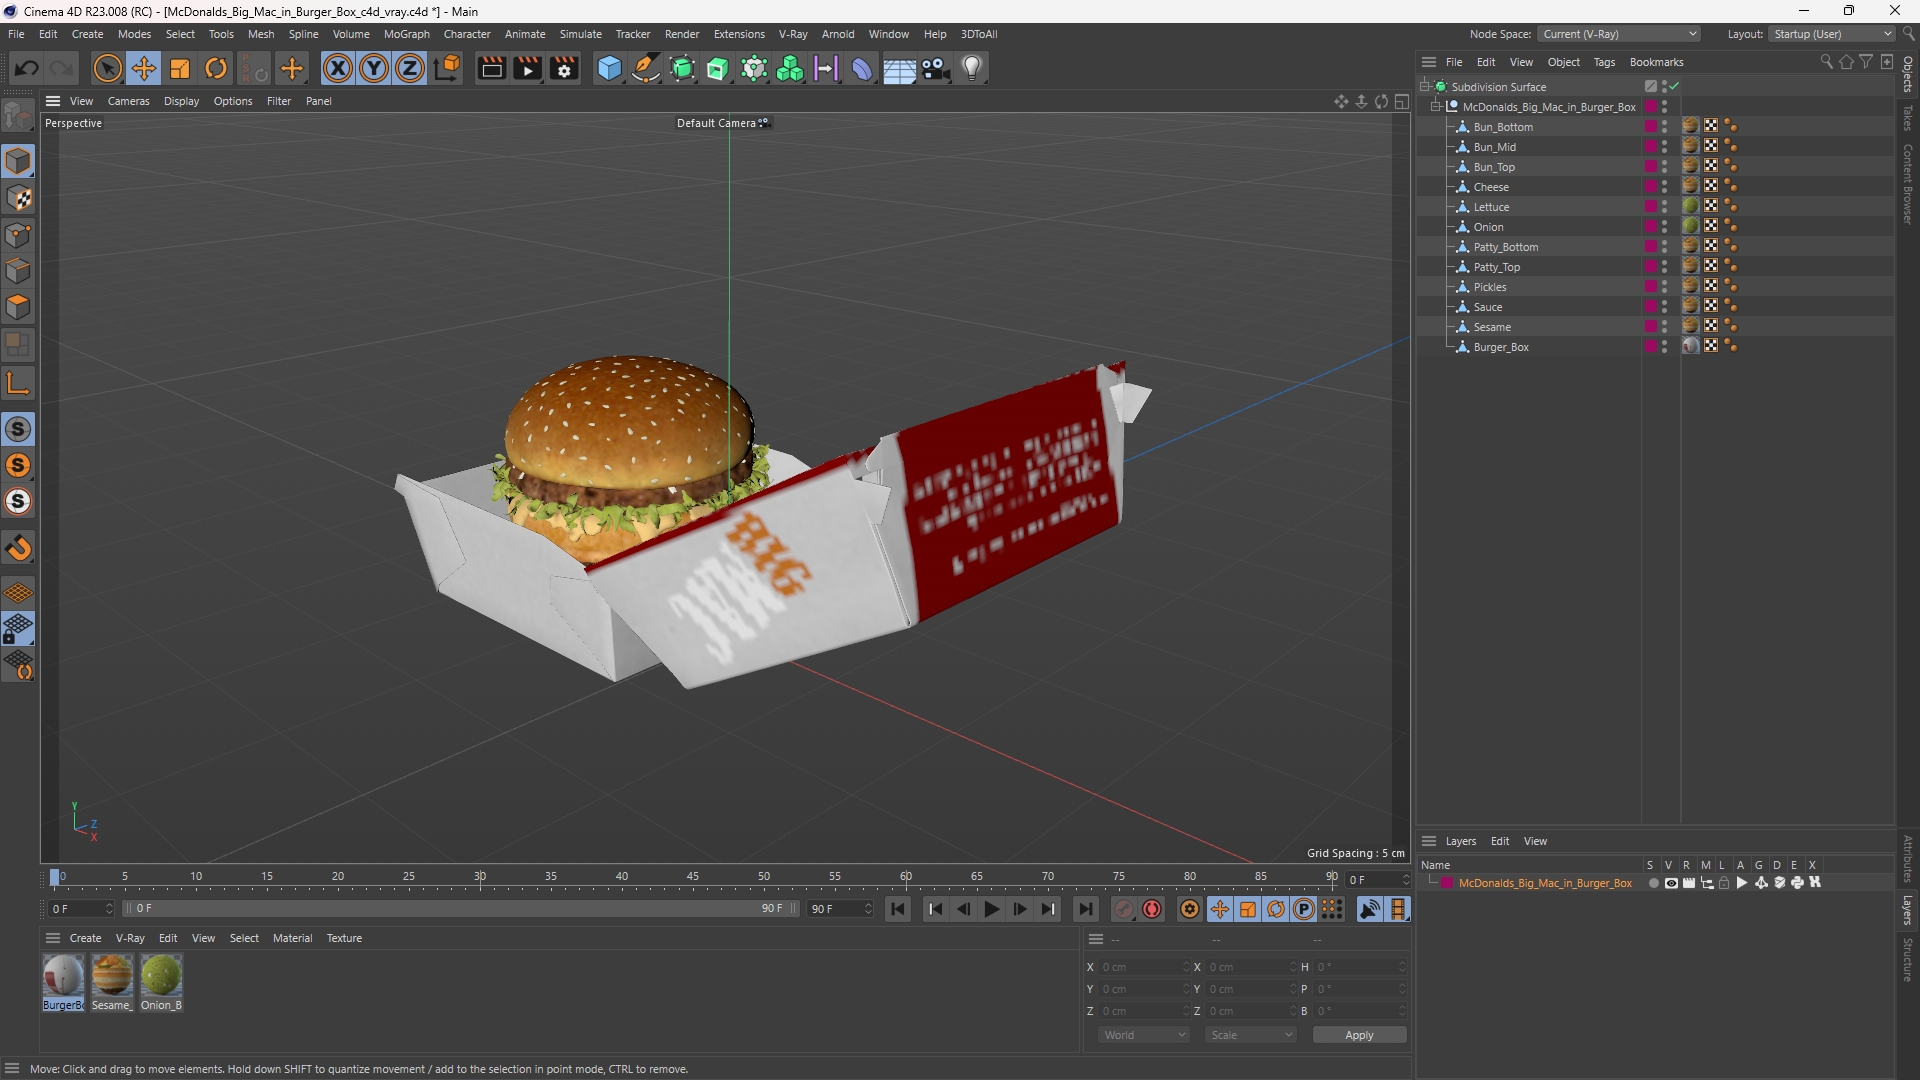Image resolution: width=1920 pixels, height=1080 pixels.
Task: Open Object Manager Tags menu
Action: pos(1604,62)
